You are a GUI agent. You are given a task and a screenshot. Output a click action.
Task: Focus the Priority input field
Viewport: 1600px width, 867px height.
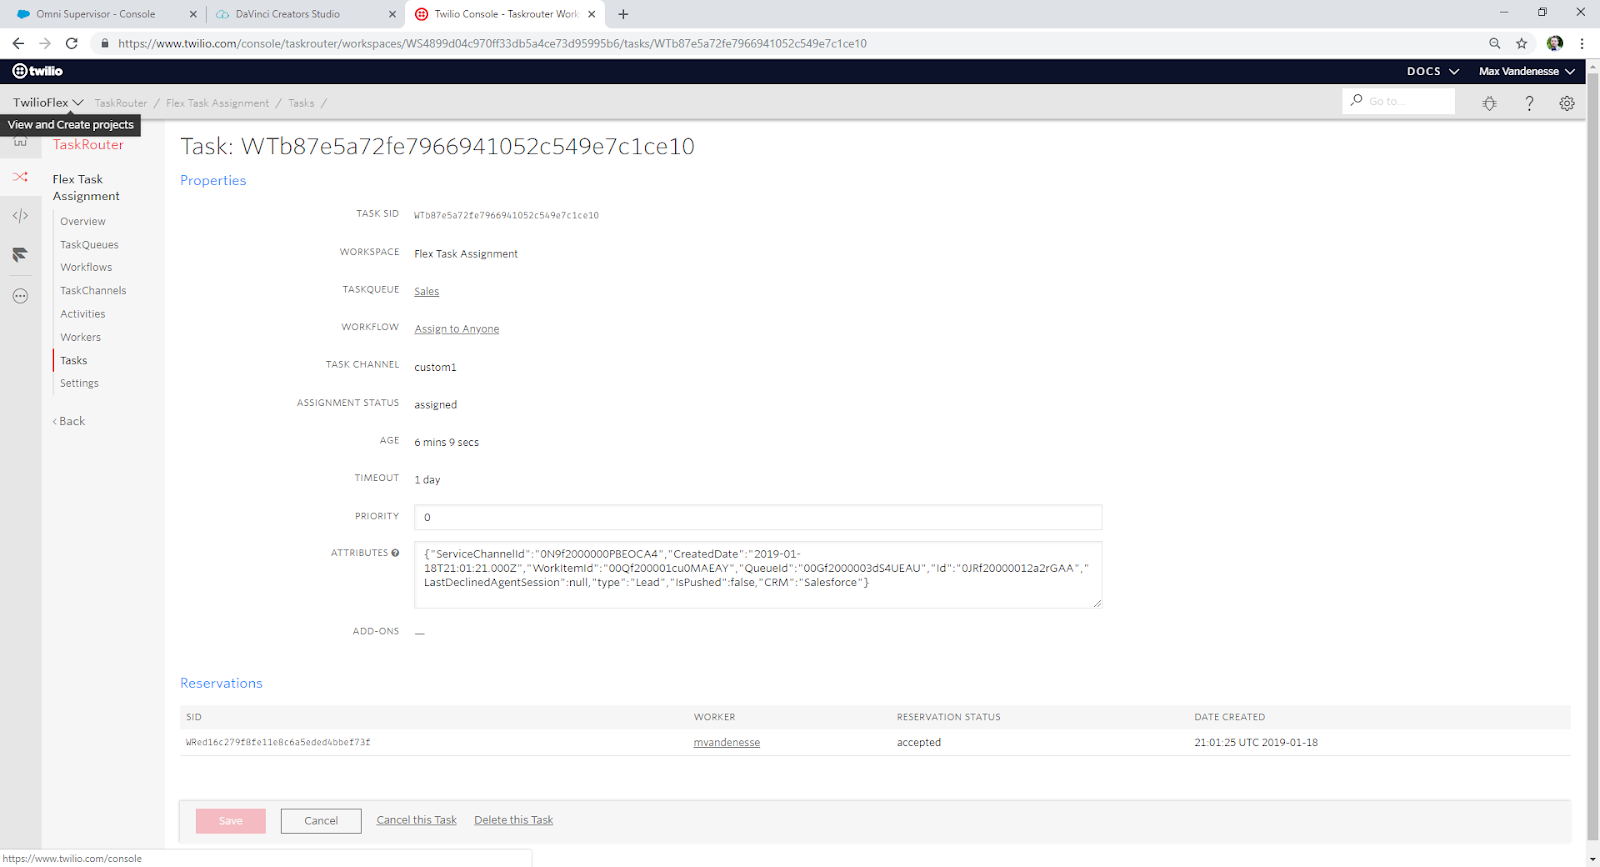758,517
